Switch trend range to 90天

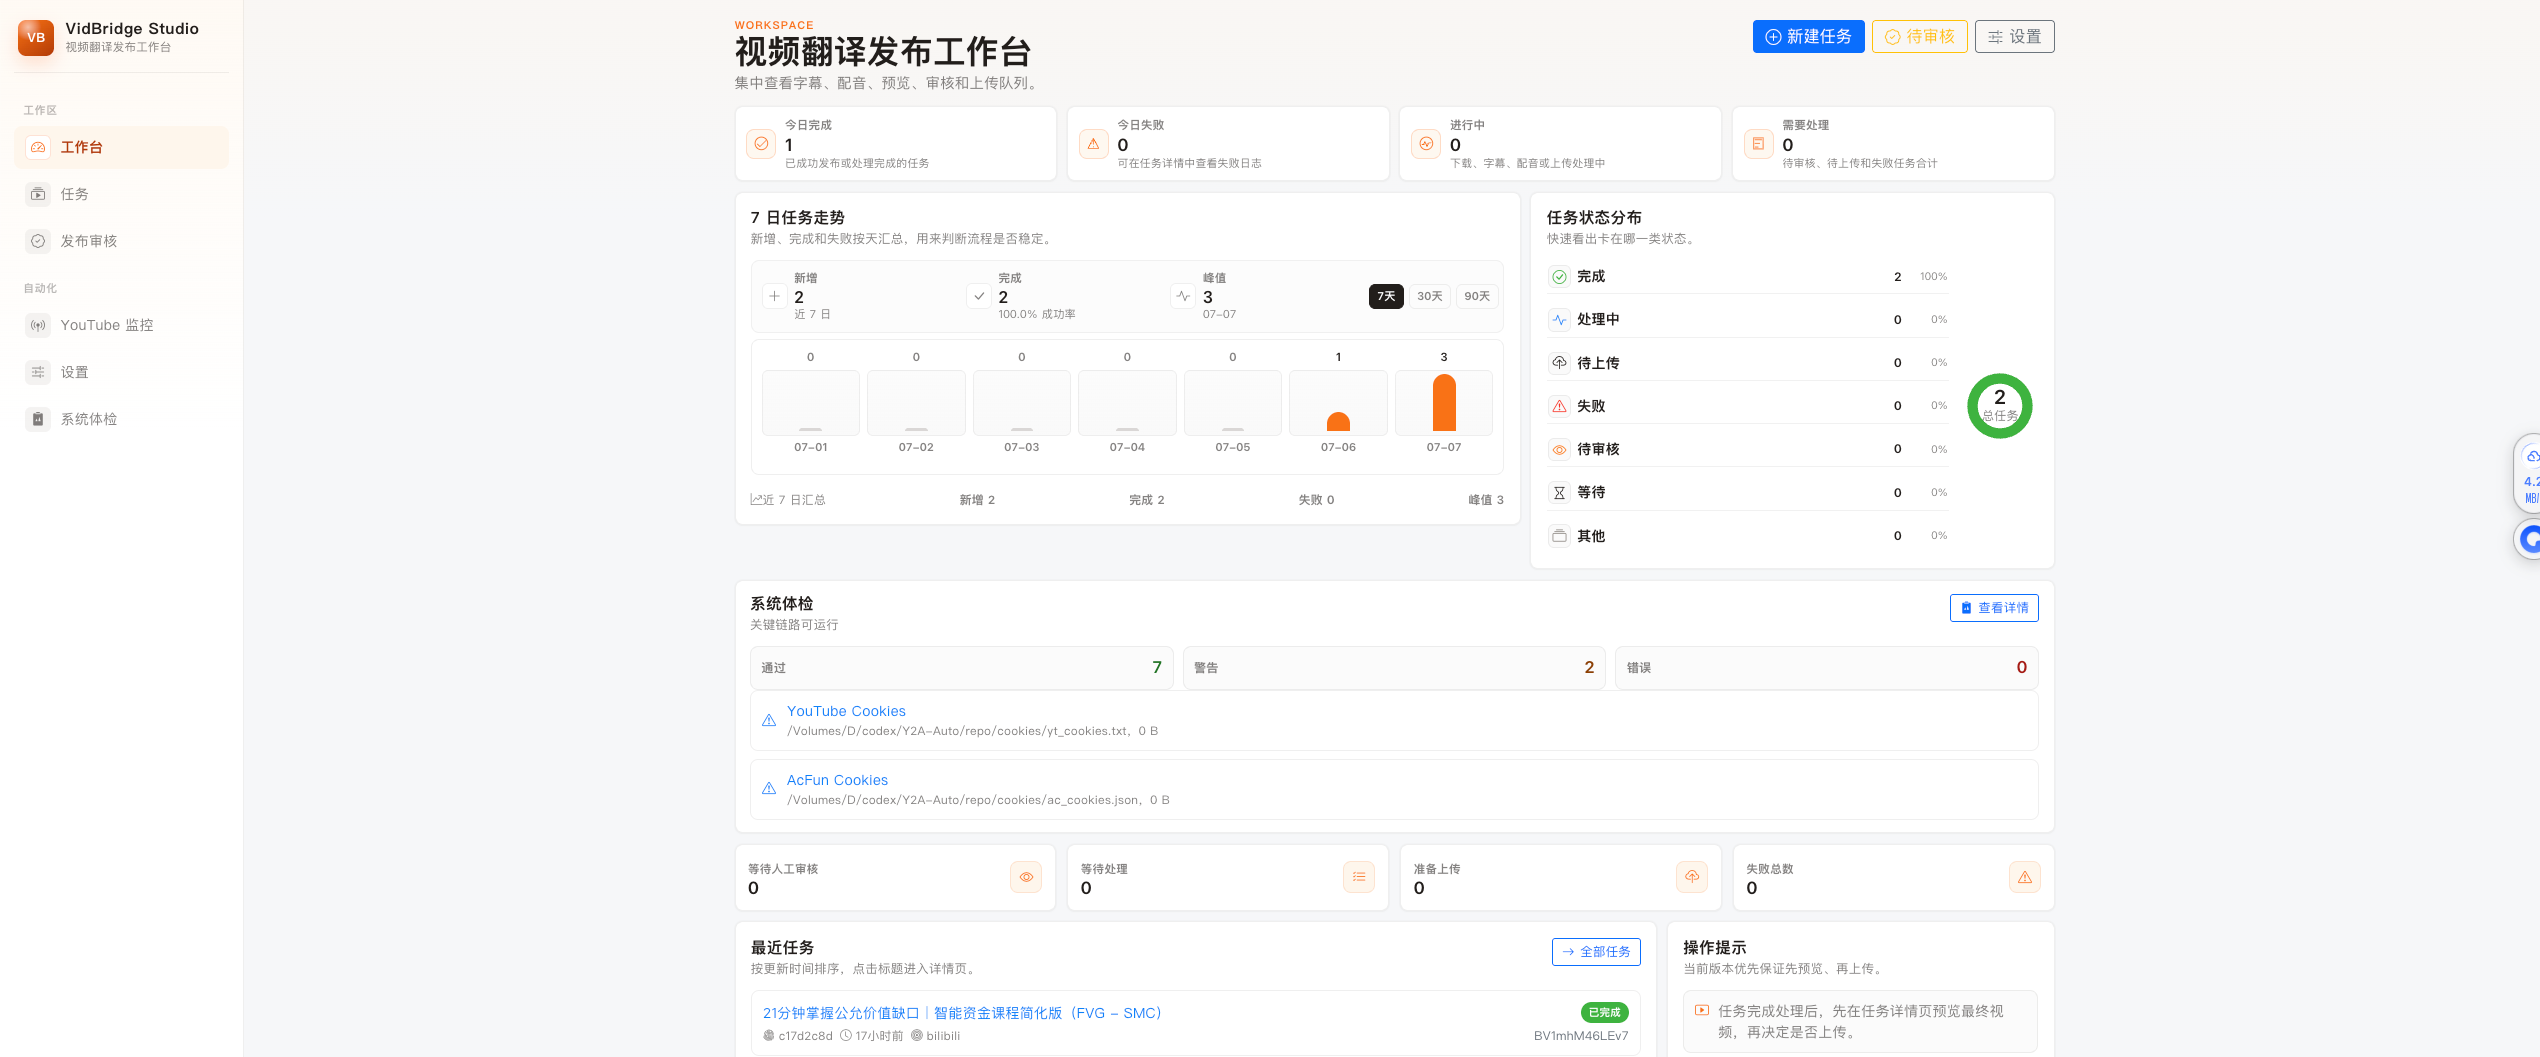[1477, 296]
